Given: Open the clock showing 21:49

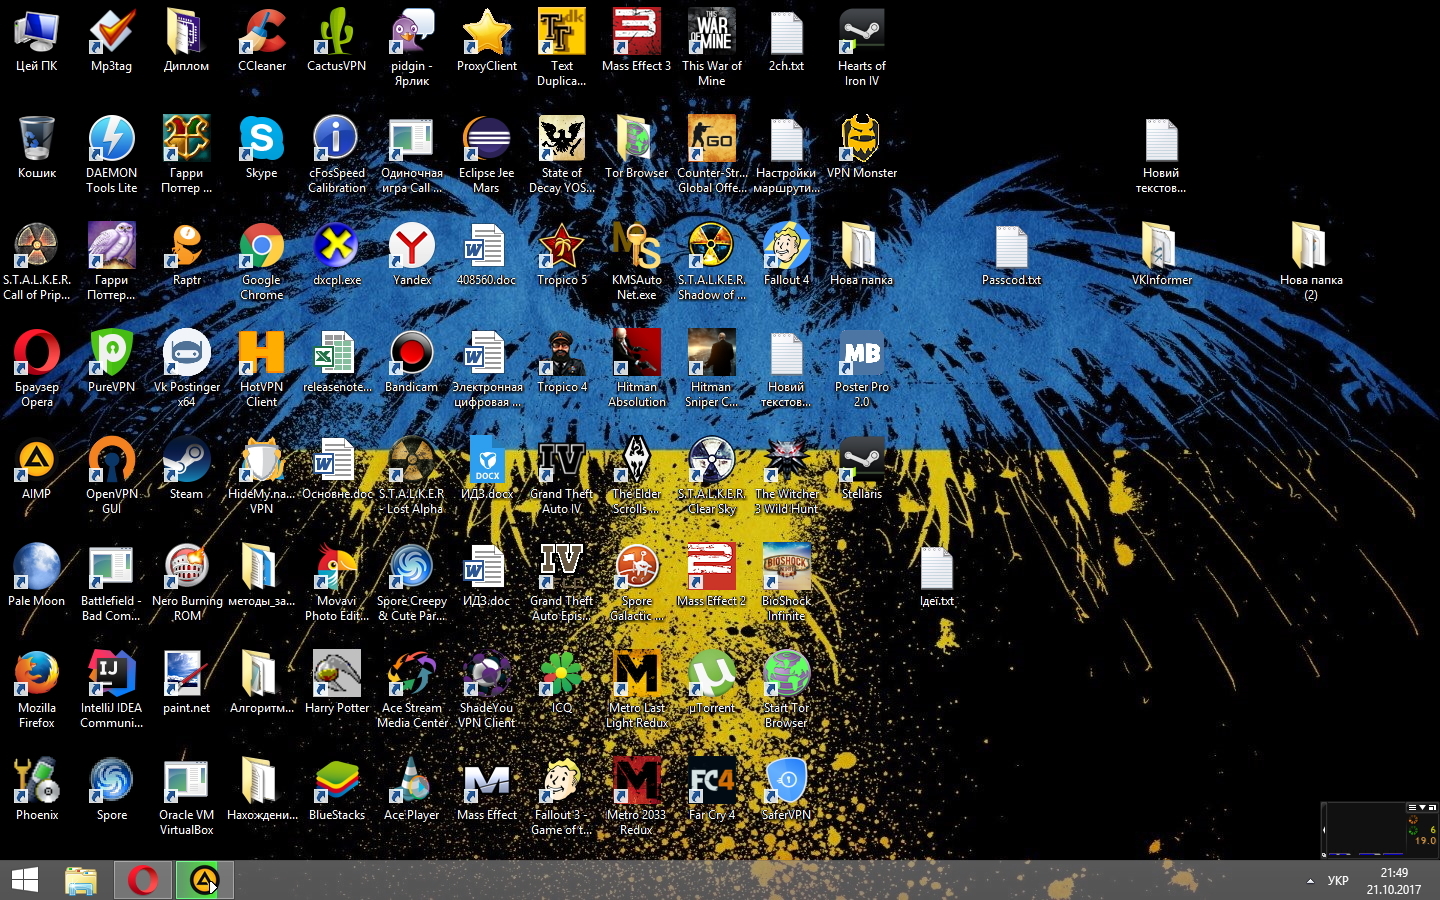Looking at the screenshot, I should coord(1394,881).
